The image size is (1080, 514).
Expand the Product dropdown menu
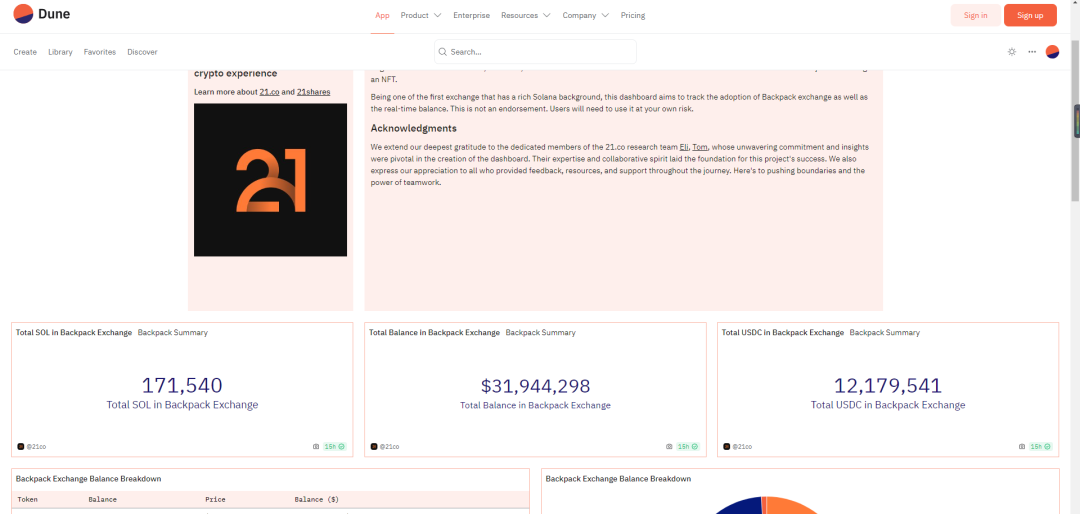click(x=421, y=15)
